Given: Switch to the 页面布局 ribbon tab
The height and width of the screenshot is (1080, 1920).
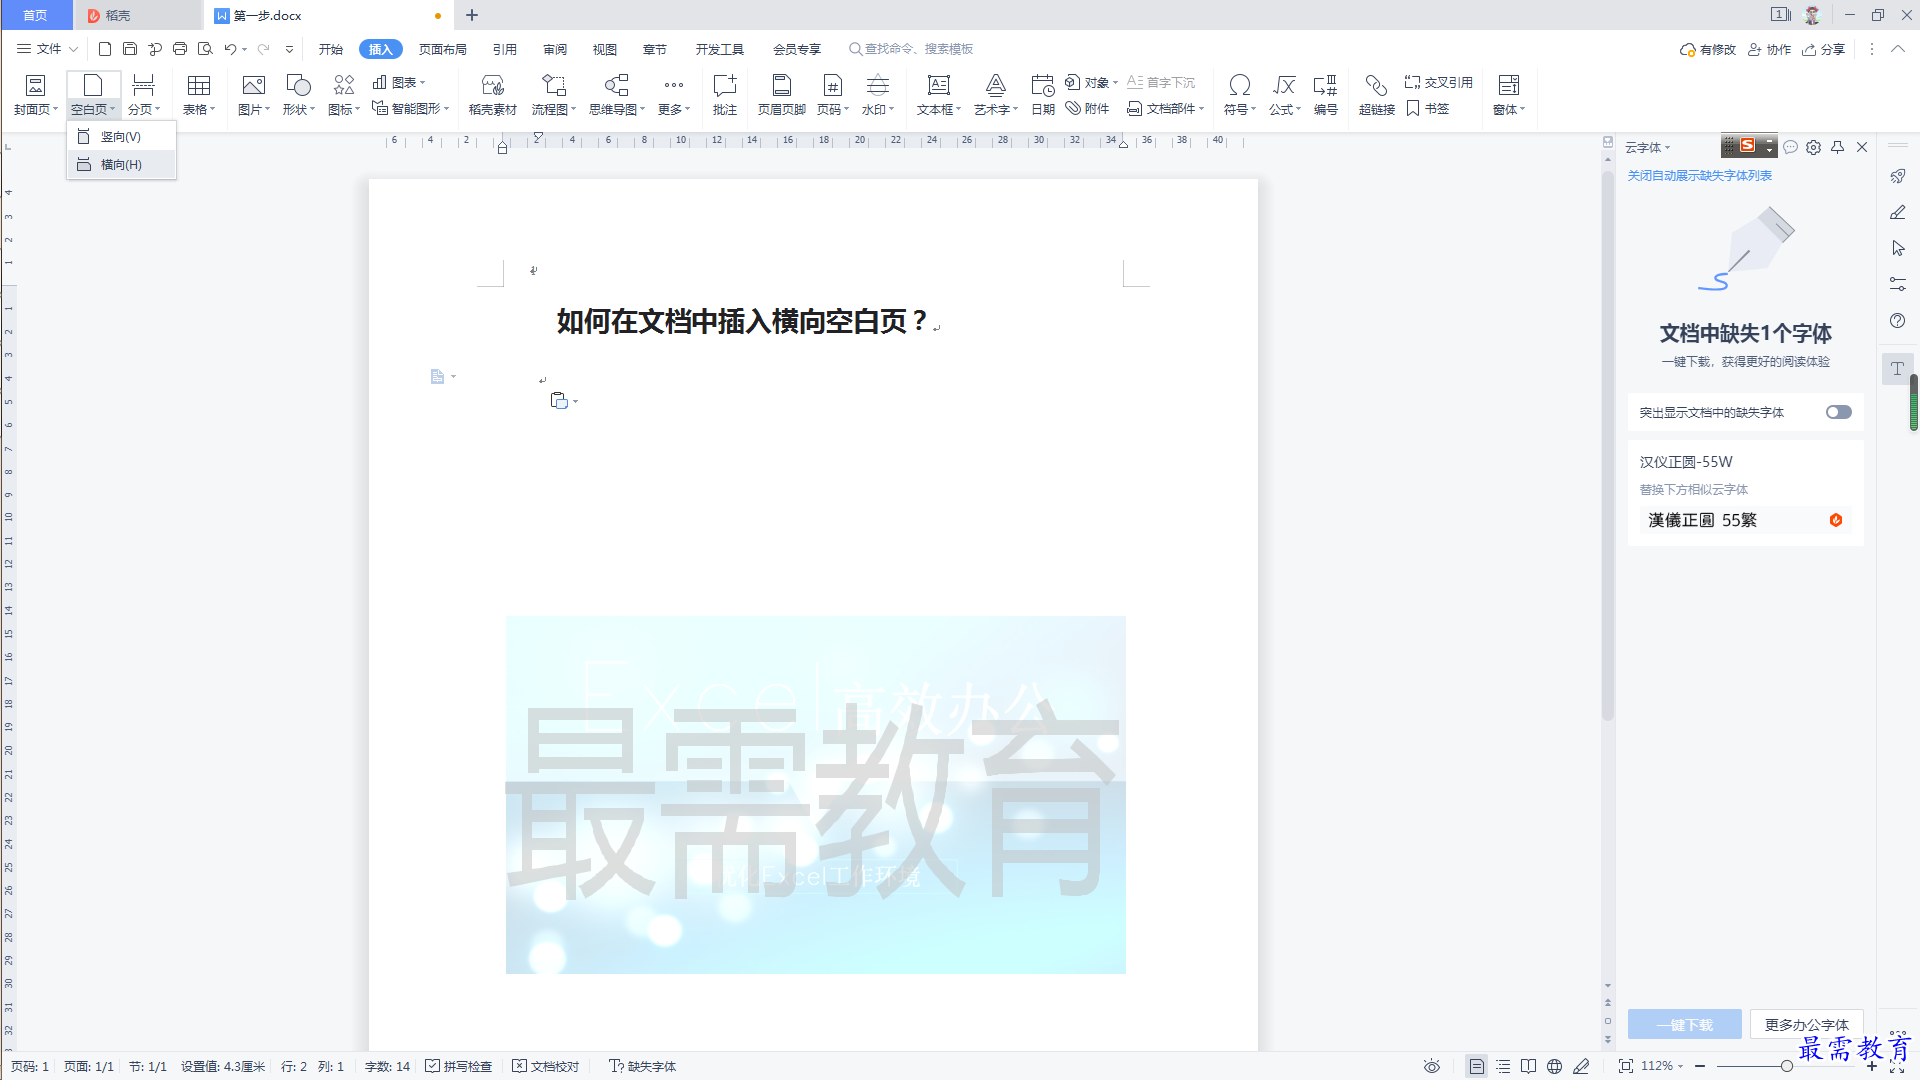Looking at the screenshot, I should pos(443,49).
